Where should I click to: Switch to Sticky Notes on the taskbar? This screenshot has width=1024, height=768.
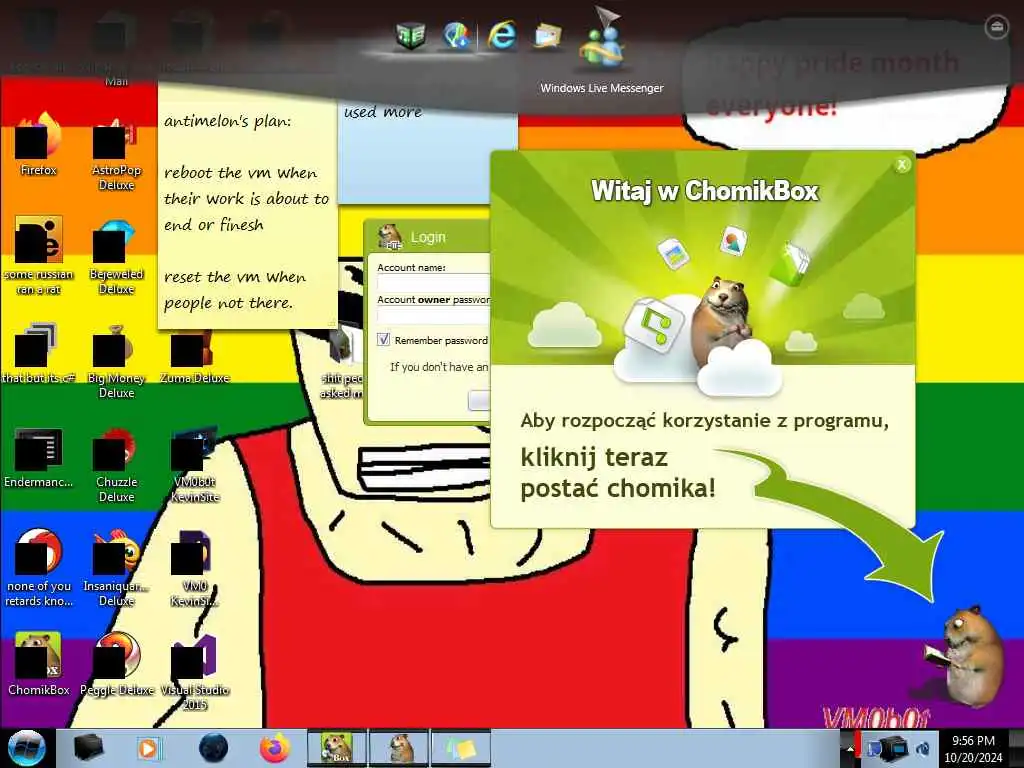461,748
